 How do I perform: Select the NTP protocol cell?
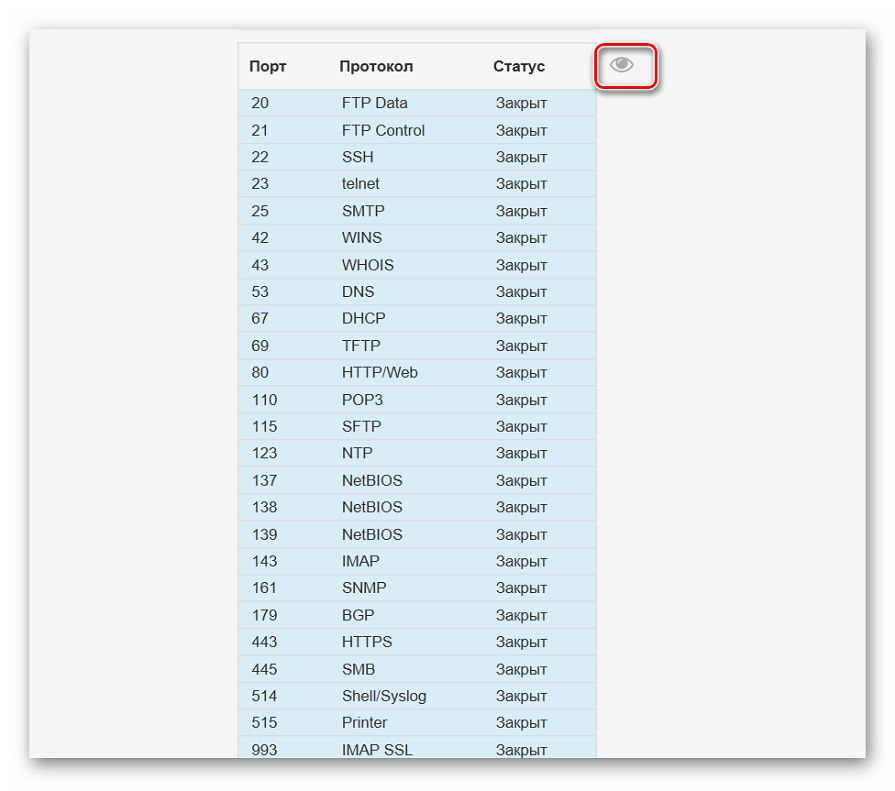[357, 453]
